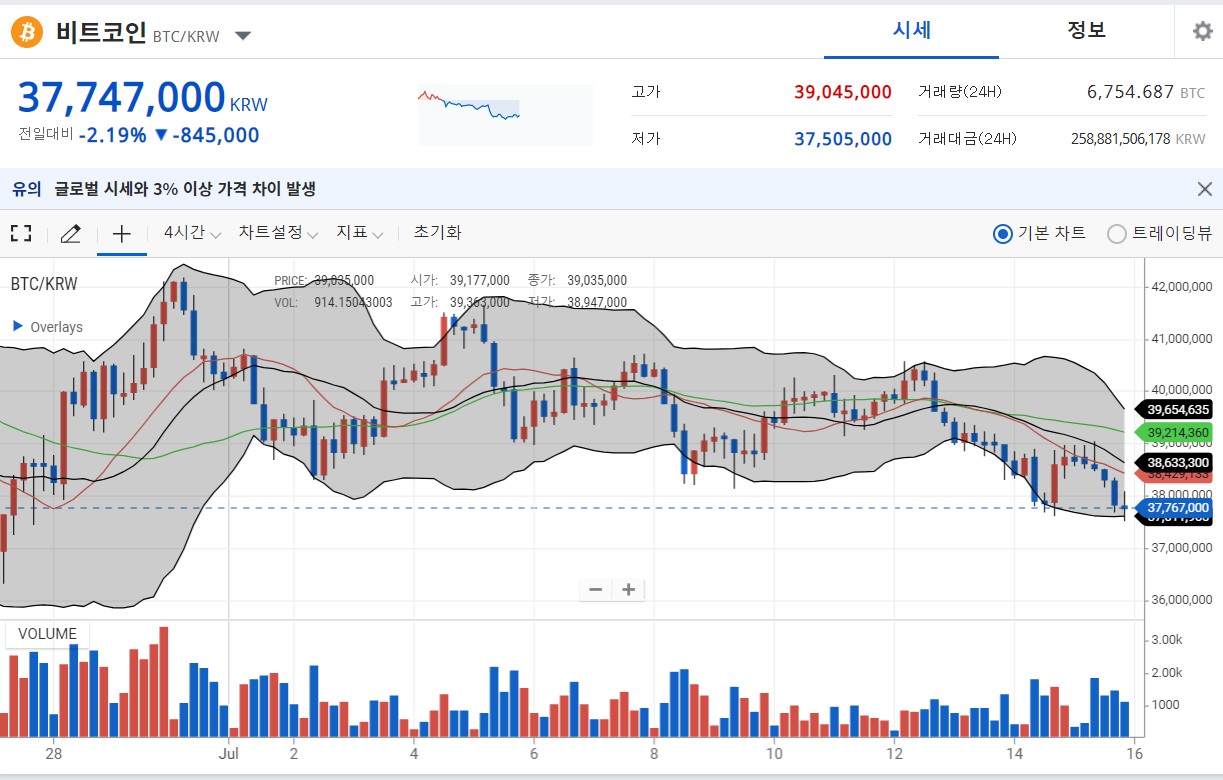The height and width of the screenshot is (780, 1223).
Task: Click the current price 37,747,000
Action: (122, 97)
